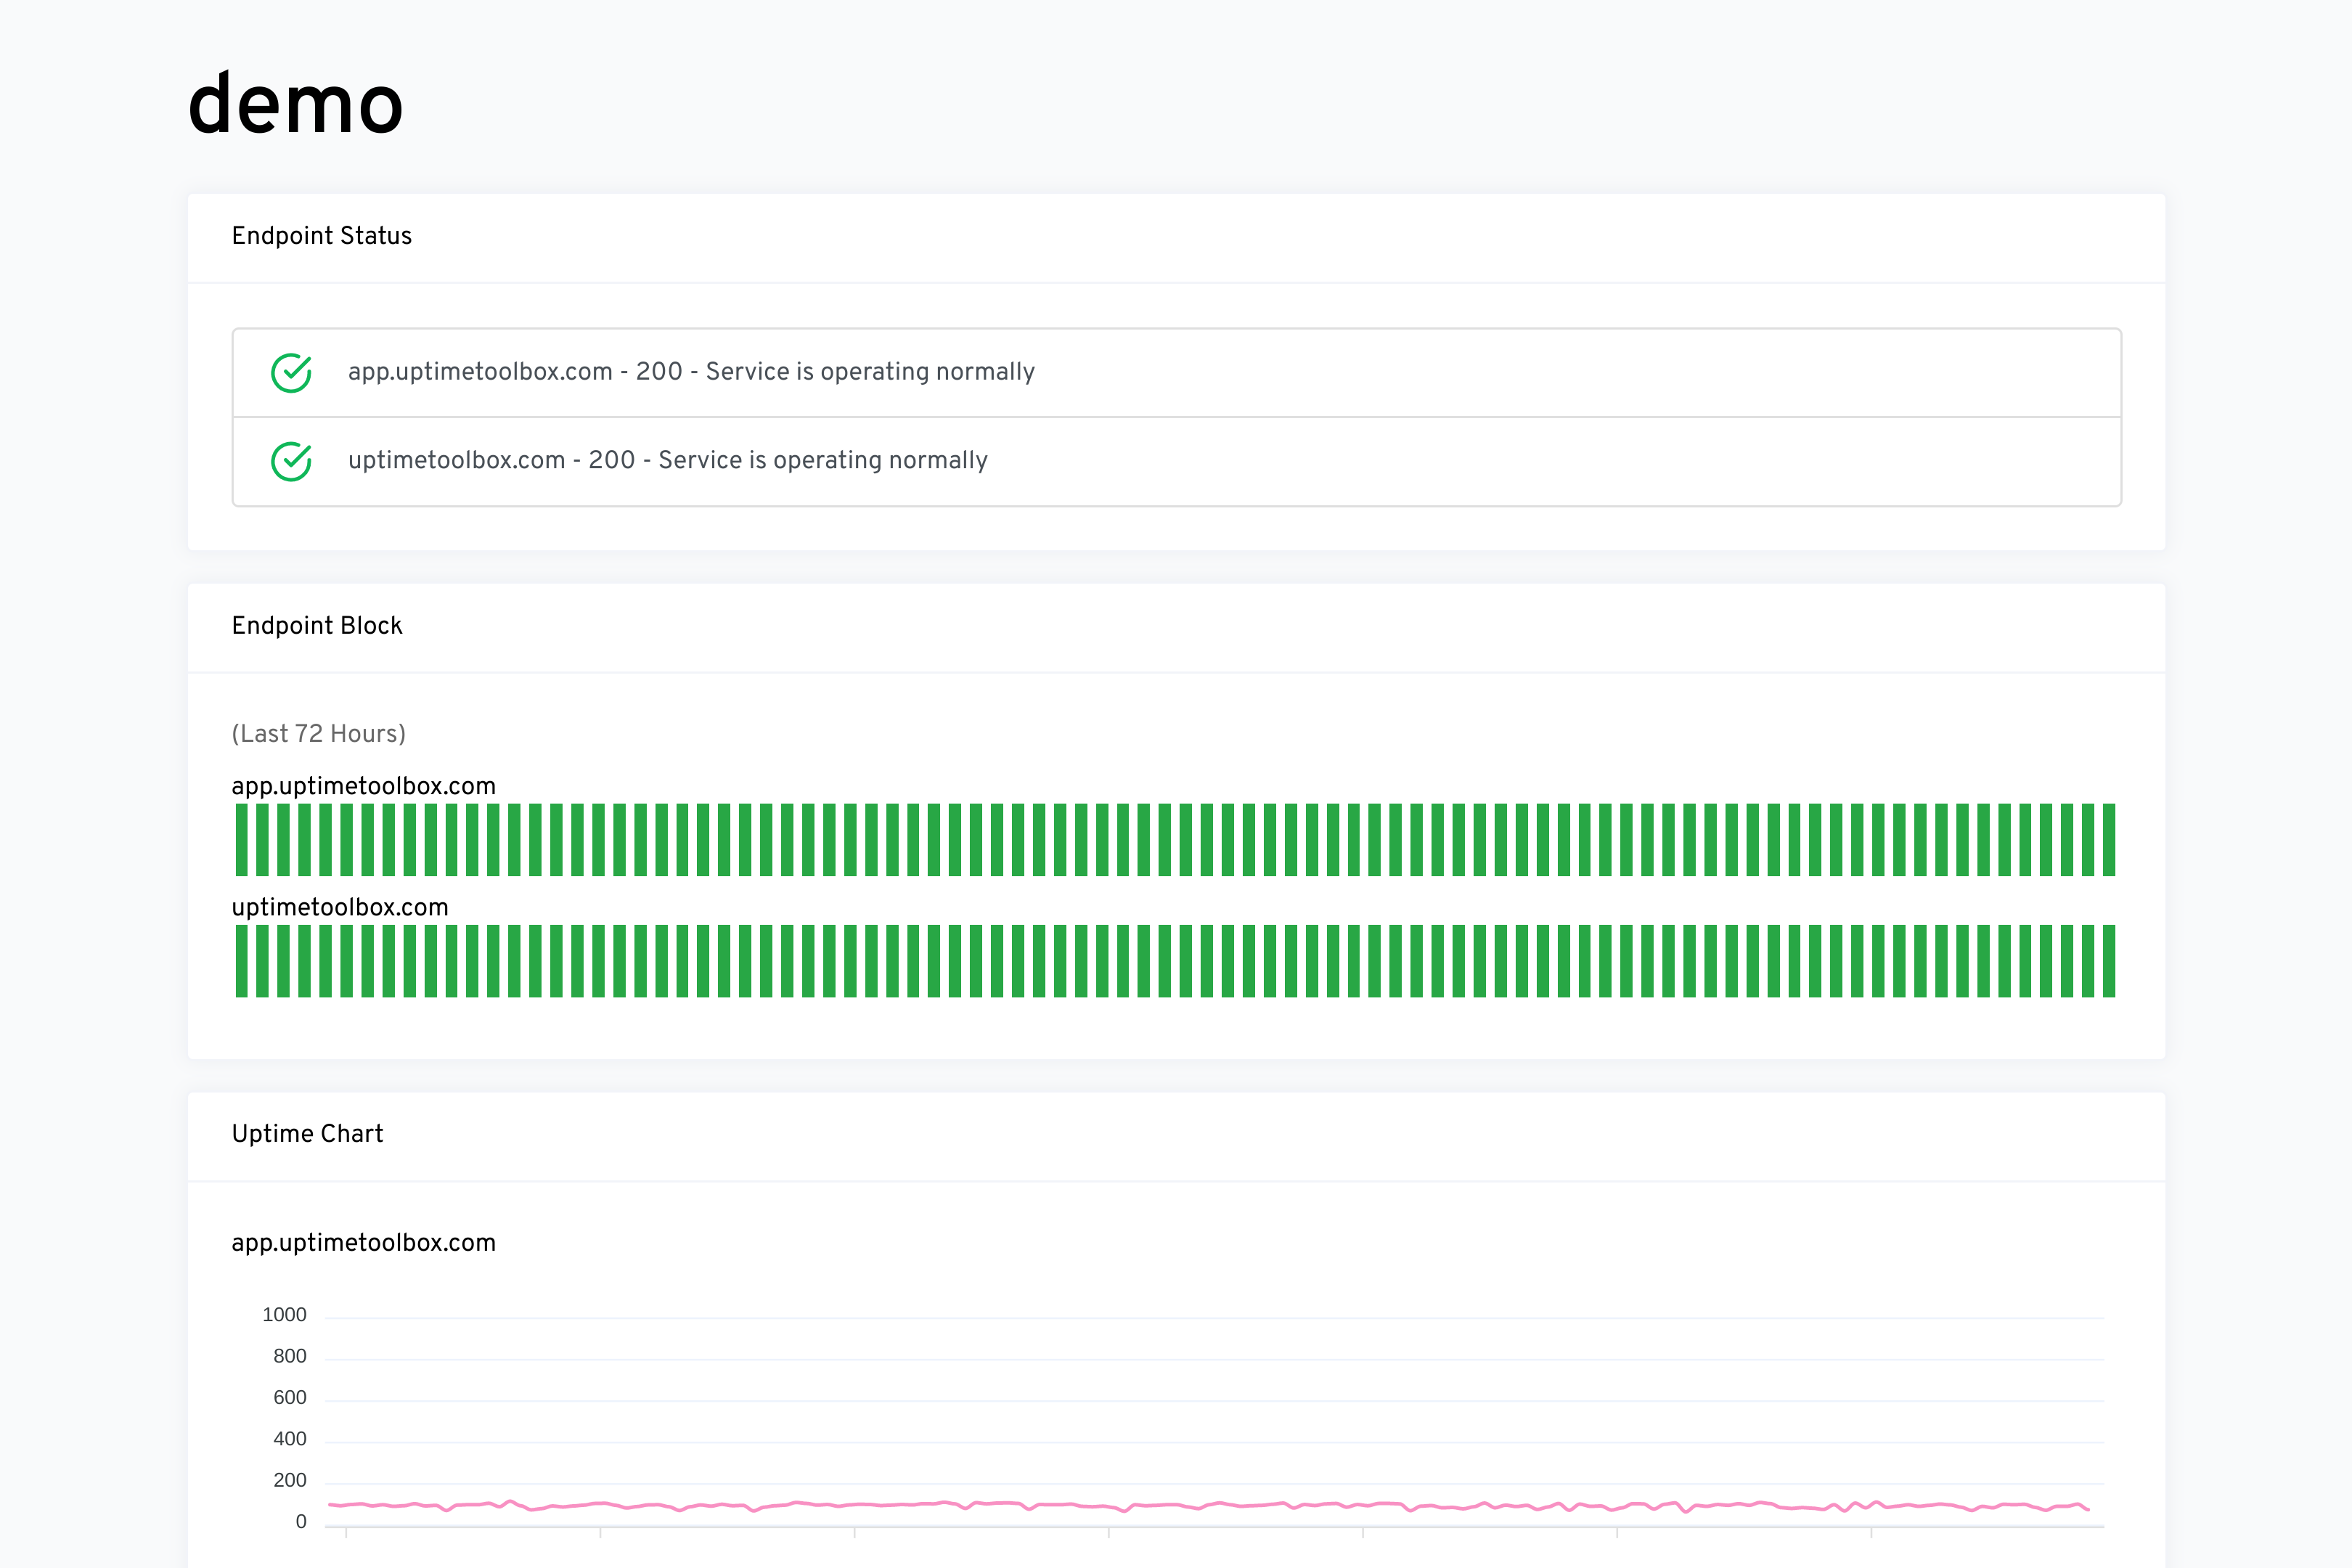Click the Uptime Chart heading
The height and width of the screenshot is (1568, 2352).
(308, 1134)
